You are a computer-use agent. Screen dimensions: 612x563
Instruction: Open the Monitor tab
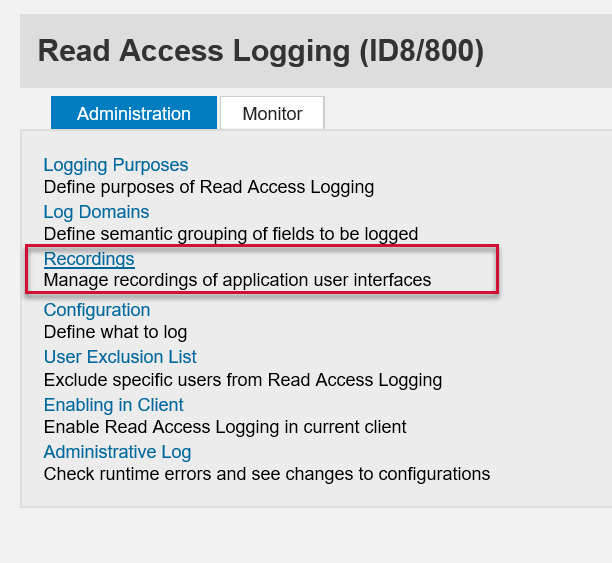[272, 113]
